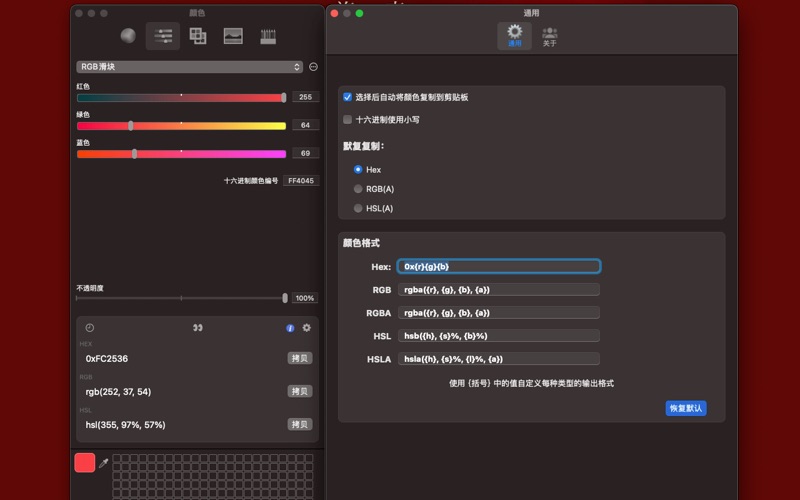The height and width of the screenshot is (500, 800).
Task: Click the Hex format input field
Action: click(499, 267)
